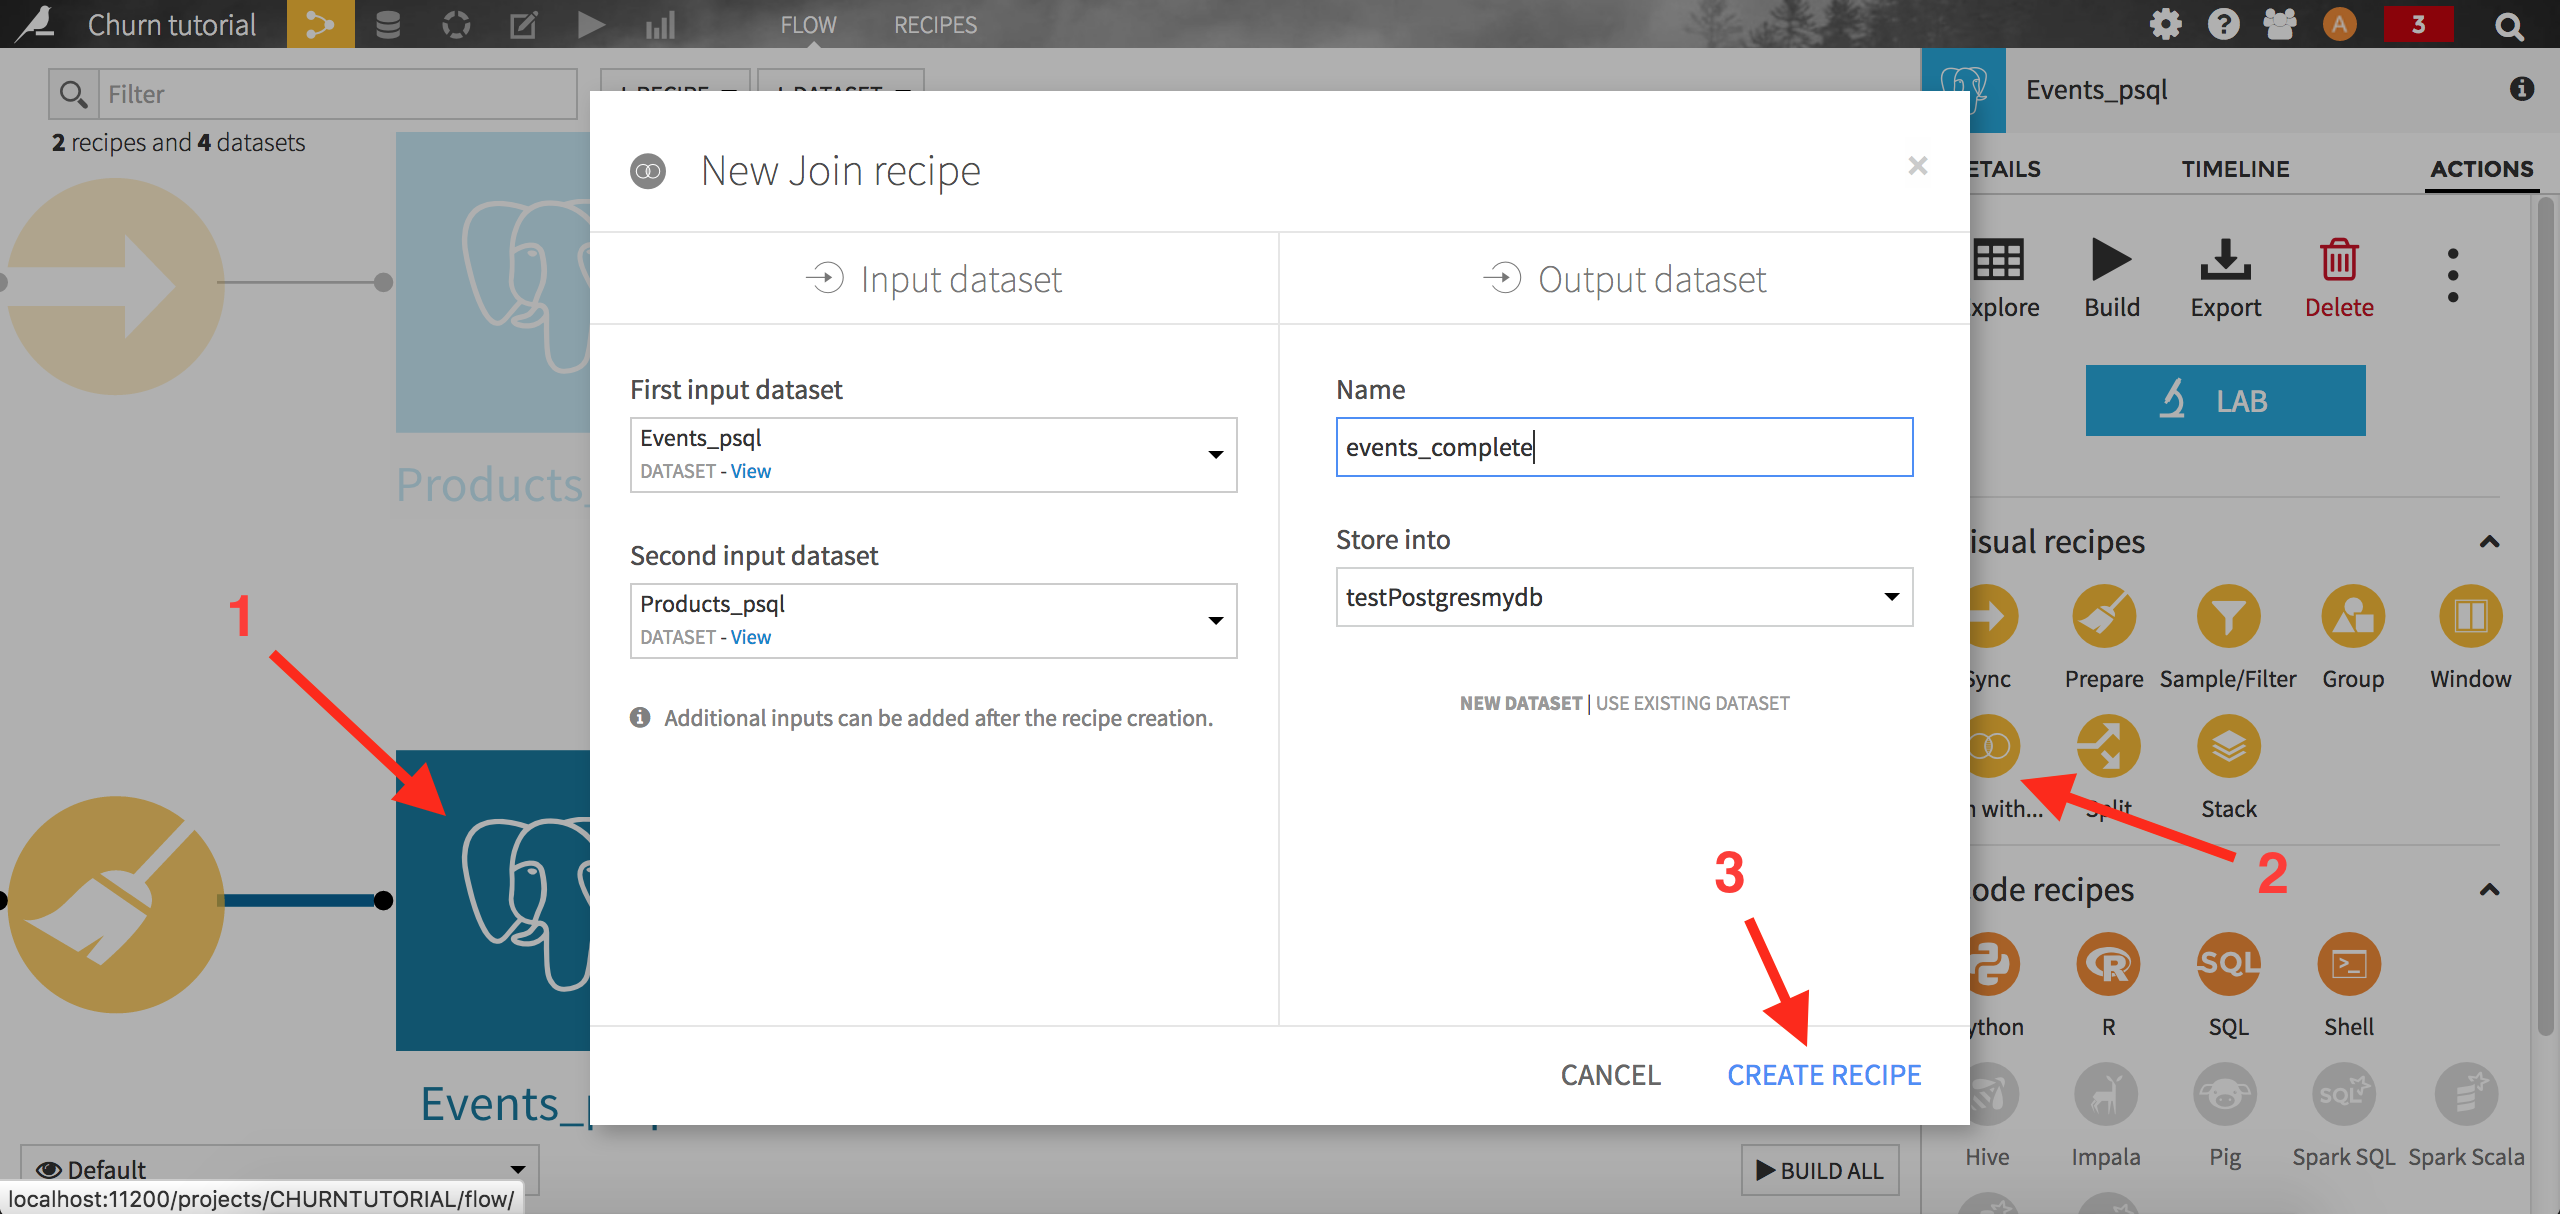
Task: Click the SQL code recipe icon
Action: 2228,965
